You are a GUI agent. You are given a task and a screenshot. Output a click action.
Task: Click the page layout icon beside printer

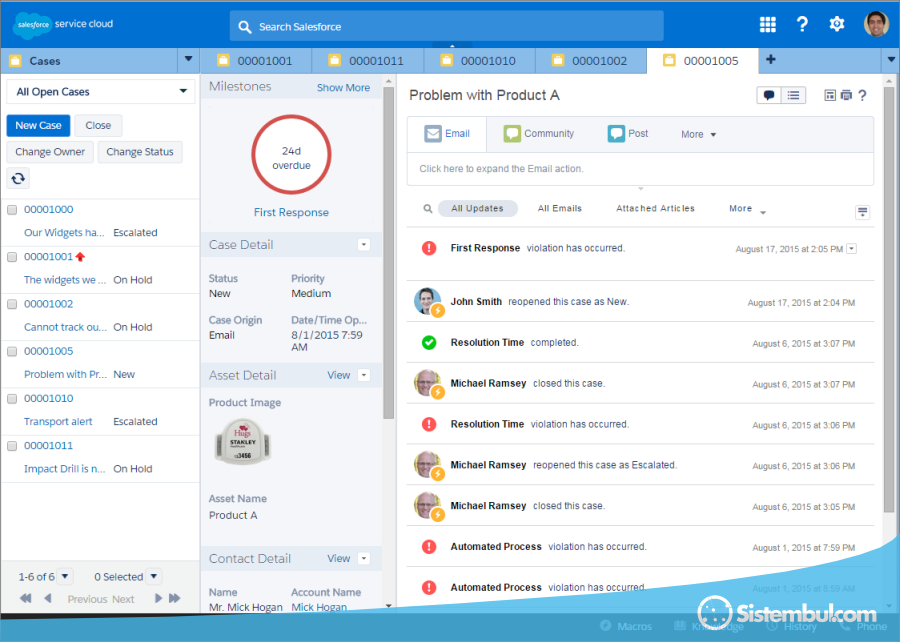830,95
